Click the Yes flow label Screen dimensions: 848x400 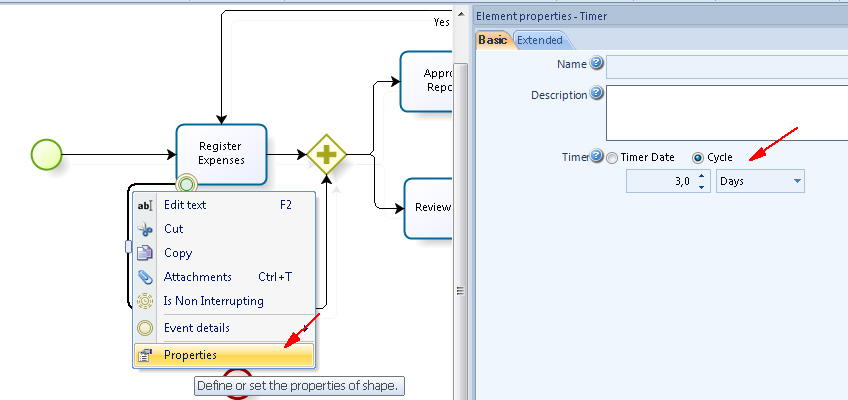tap(441, 22)
